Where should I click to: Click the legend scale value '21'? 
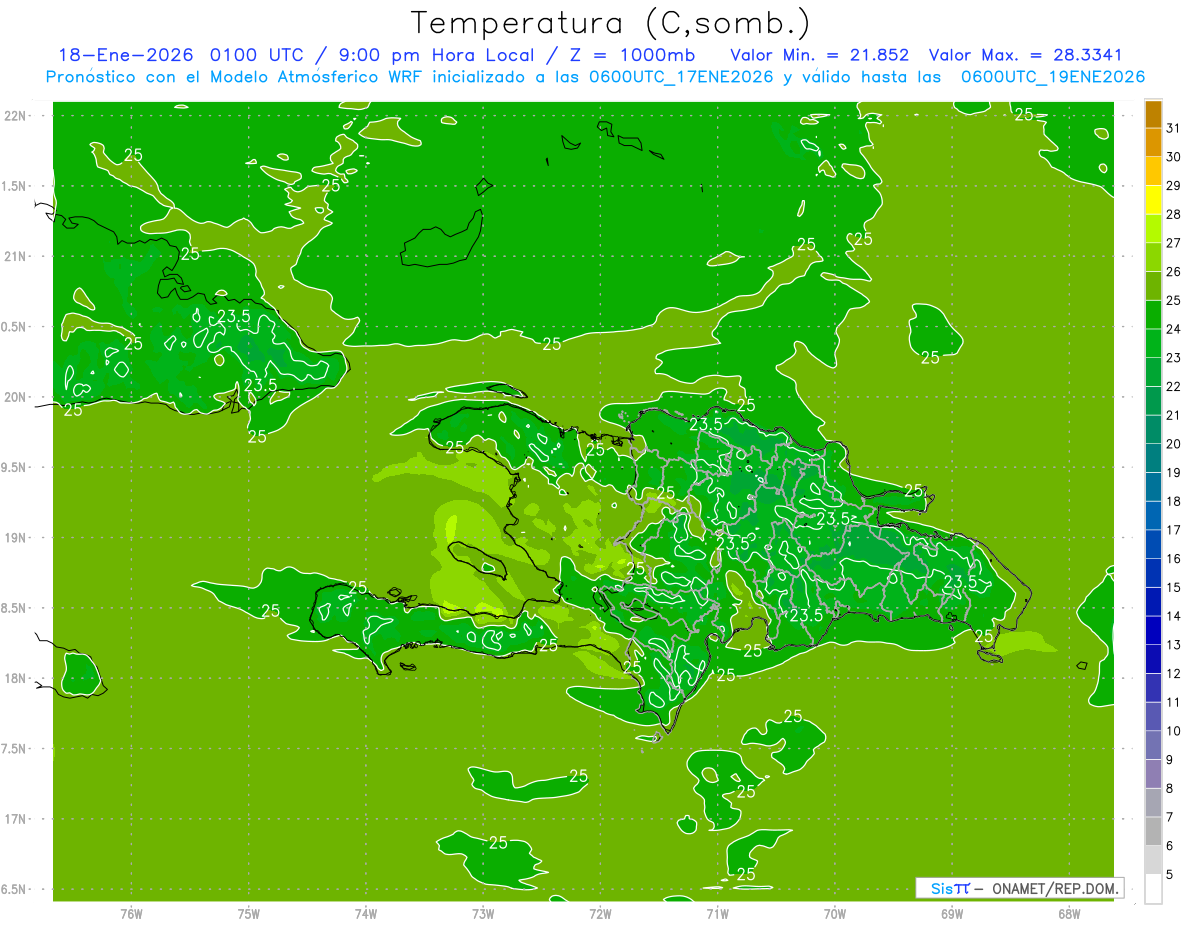[1174, 415]
